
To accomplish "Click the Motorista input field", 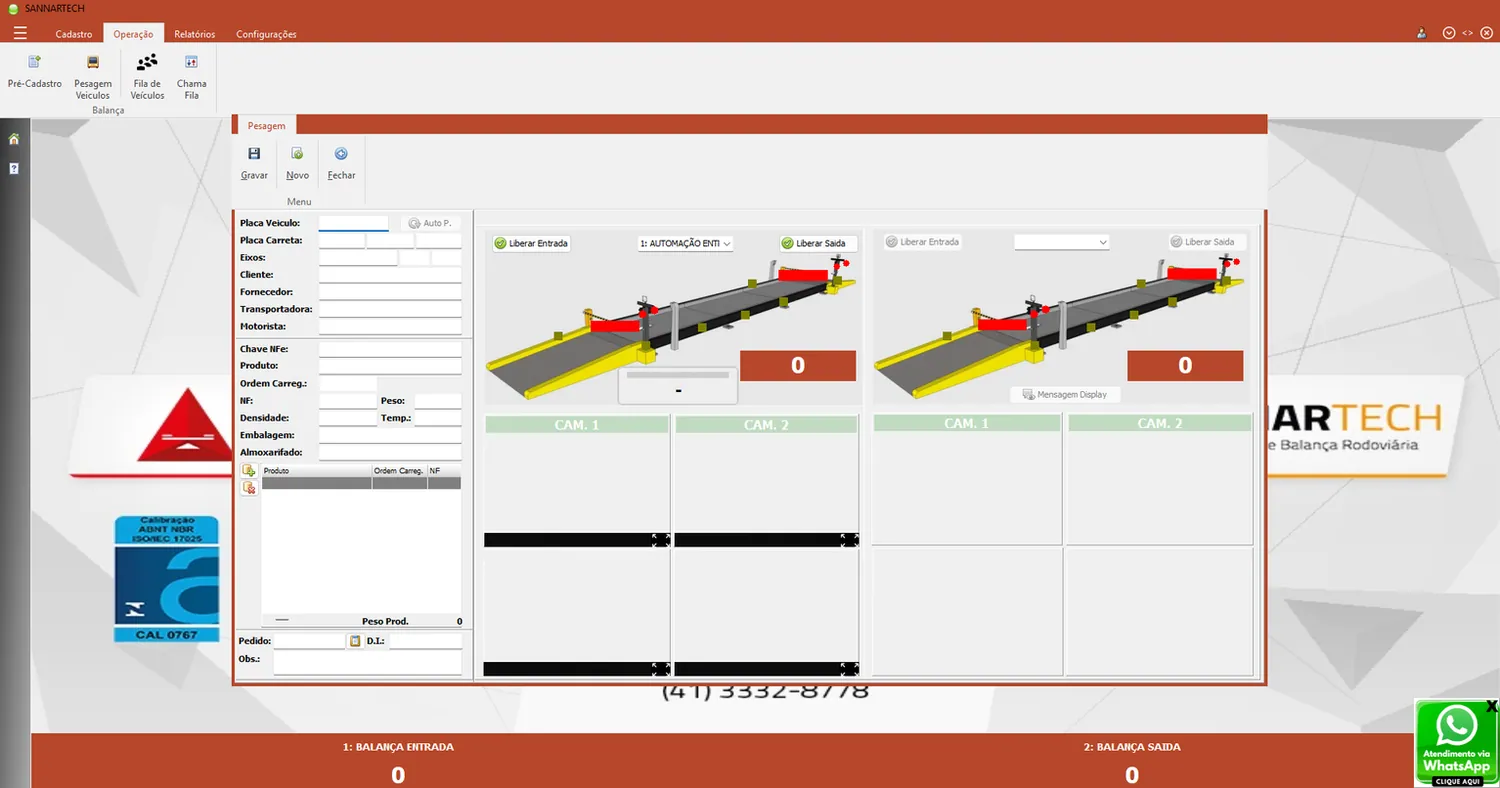I will 390,326.
